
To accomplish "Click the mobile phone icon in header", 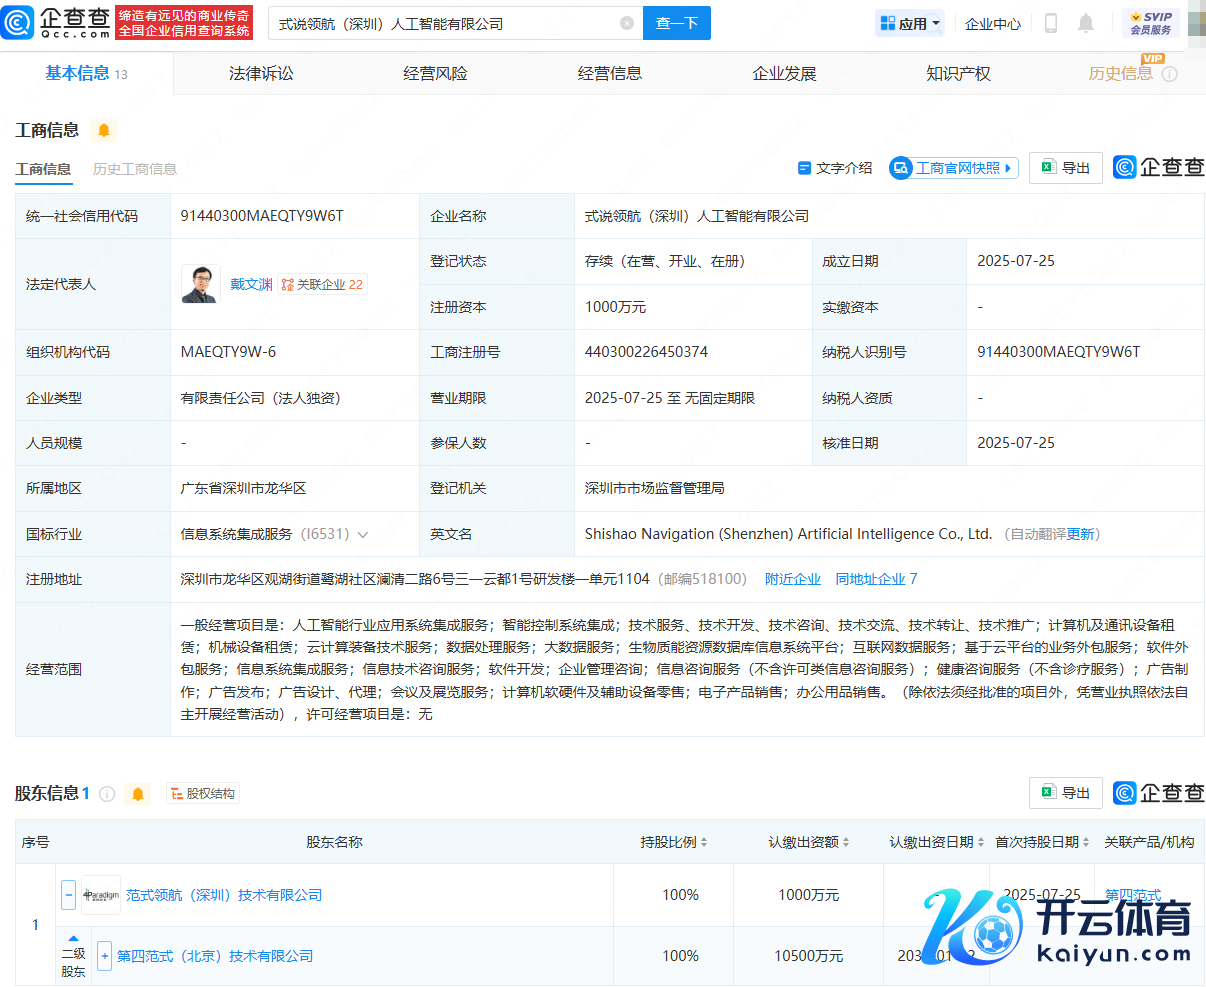I will 1050,23.
